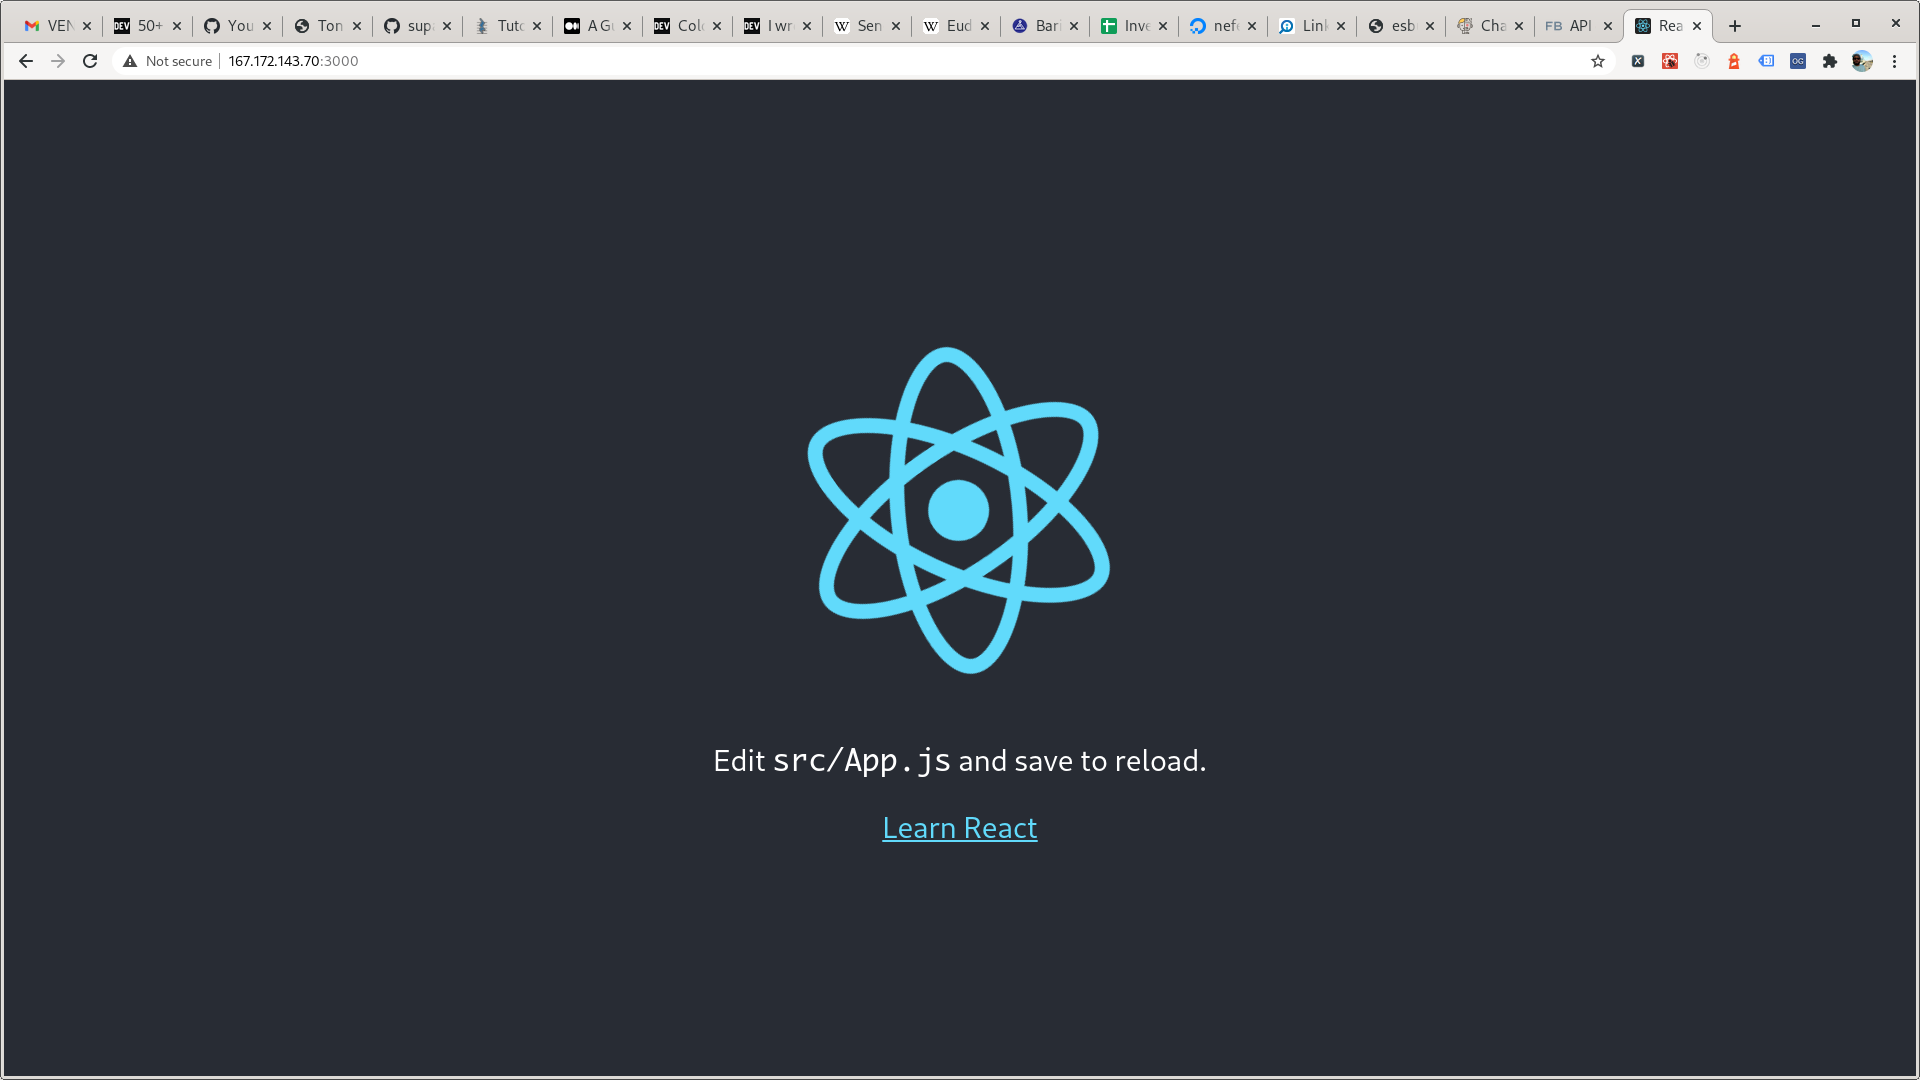Go back to the previous page
This screenshot has width=1920, height=1080.
[x=26, y=61]
